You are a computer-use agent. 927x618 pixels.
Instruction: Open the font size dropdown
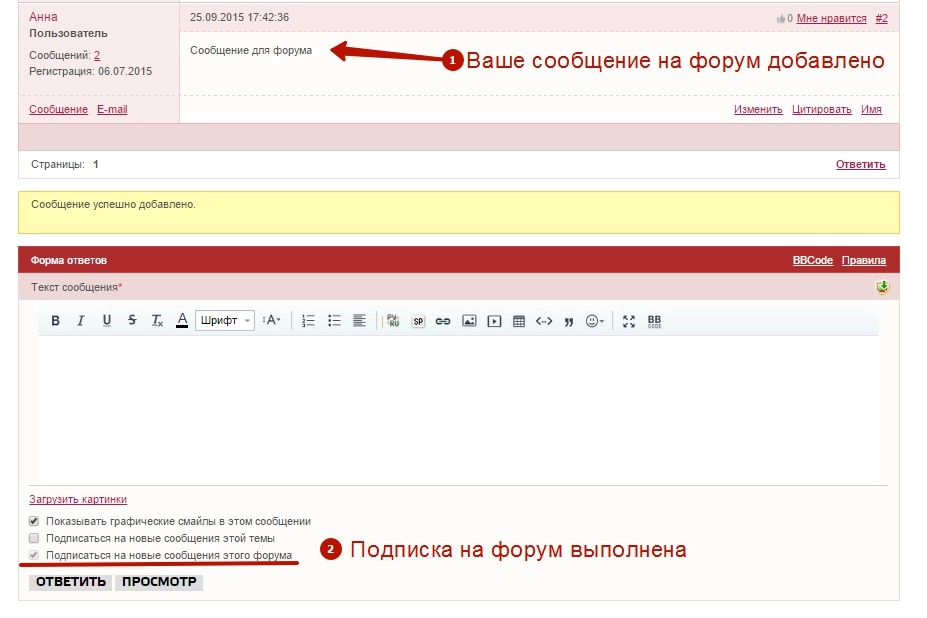point(272,321)
